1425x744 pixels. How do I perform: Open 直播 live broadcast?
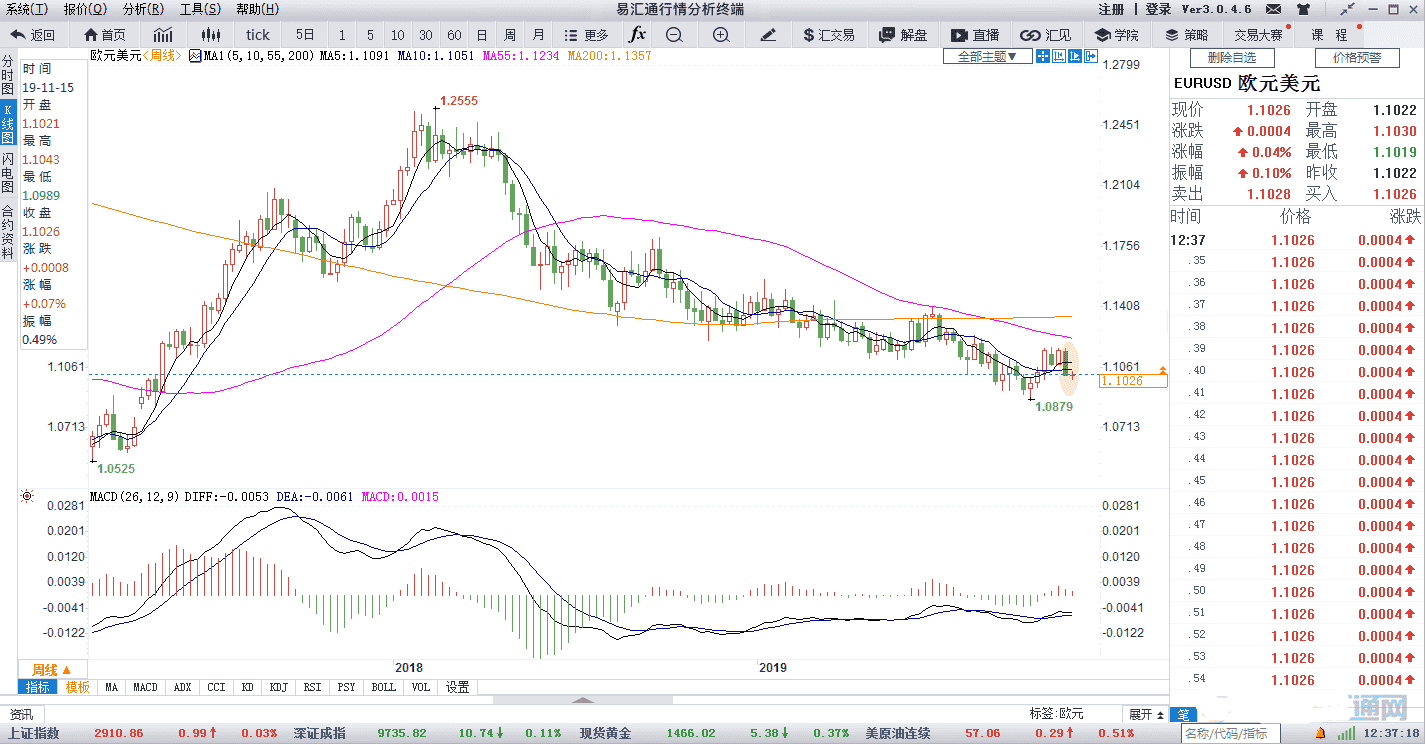975,35
